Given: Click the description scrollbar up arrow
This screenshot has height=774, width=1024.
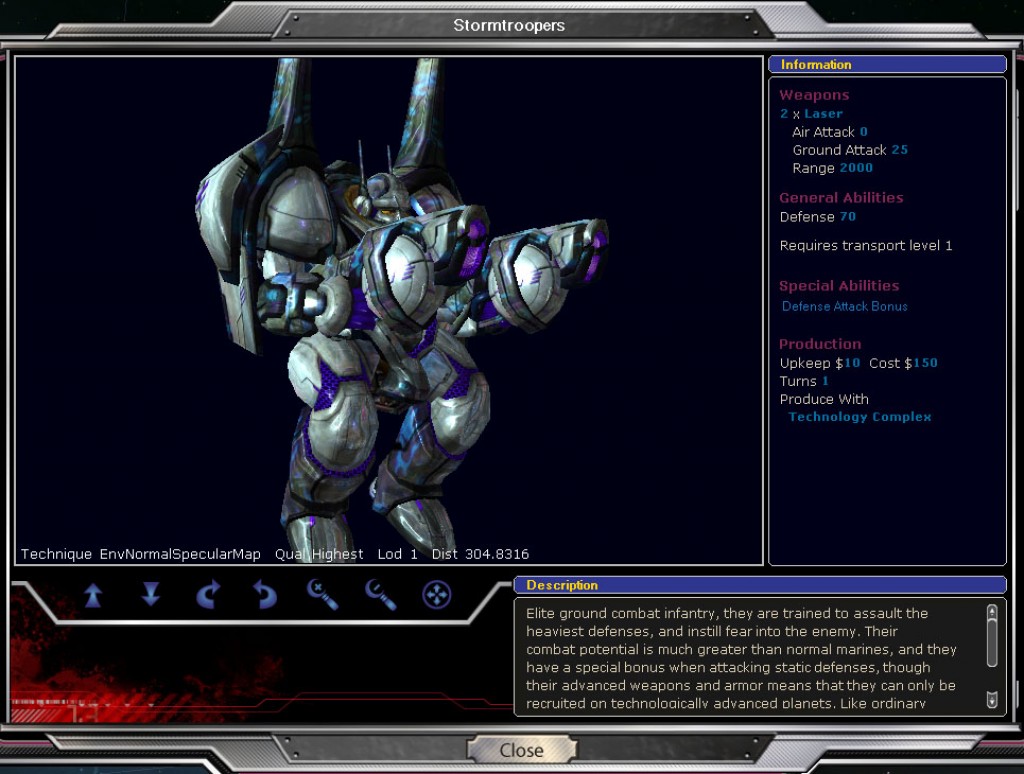Looking at the screenshot, I should pyautogui.click(x=991, y=611).
